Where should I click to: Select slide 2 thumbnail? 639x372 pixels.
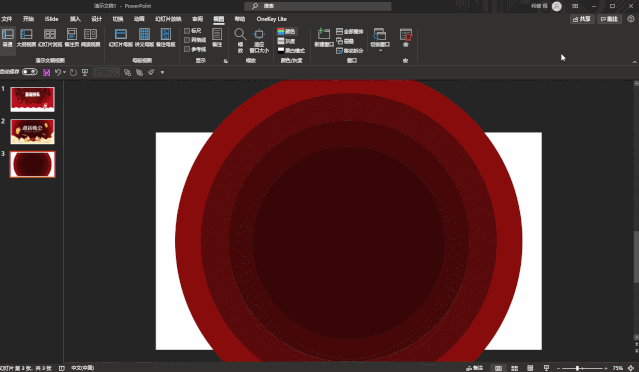[32, 132]
